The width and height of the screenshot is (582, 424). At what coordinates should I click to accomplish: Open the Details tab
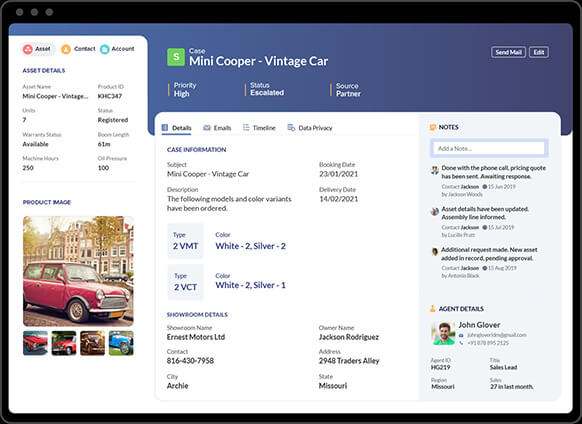coord(177,128)
